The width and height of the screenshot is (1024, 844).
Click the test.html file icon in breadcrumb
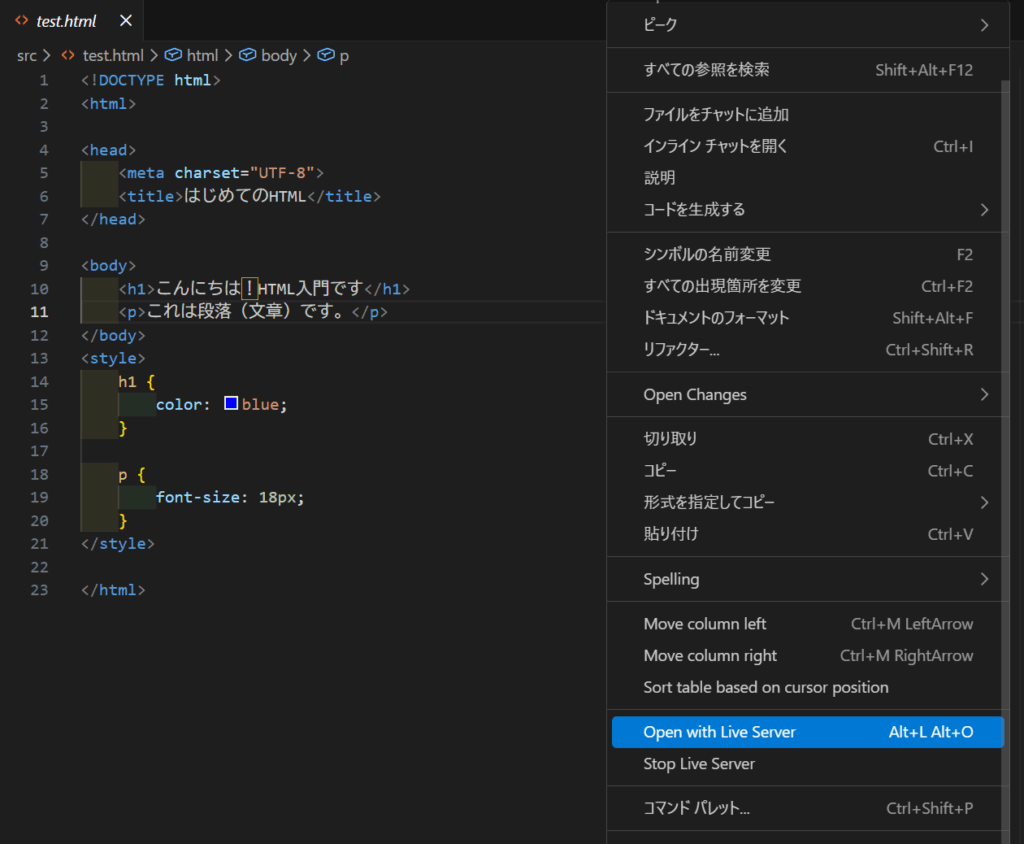point(68,56)
